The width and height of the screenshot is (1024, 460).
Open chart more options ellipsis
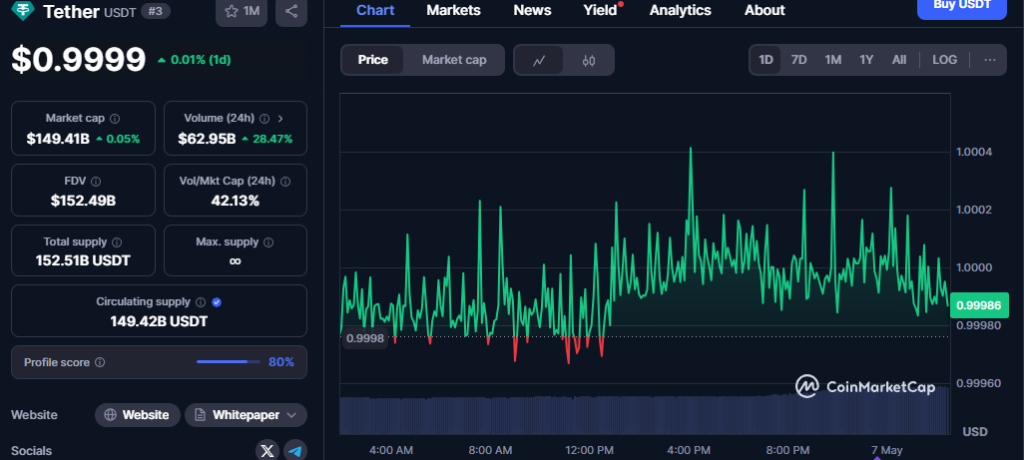point(990,60)
